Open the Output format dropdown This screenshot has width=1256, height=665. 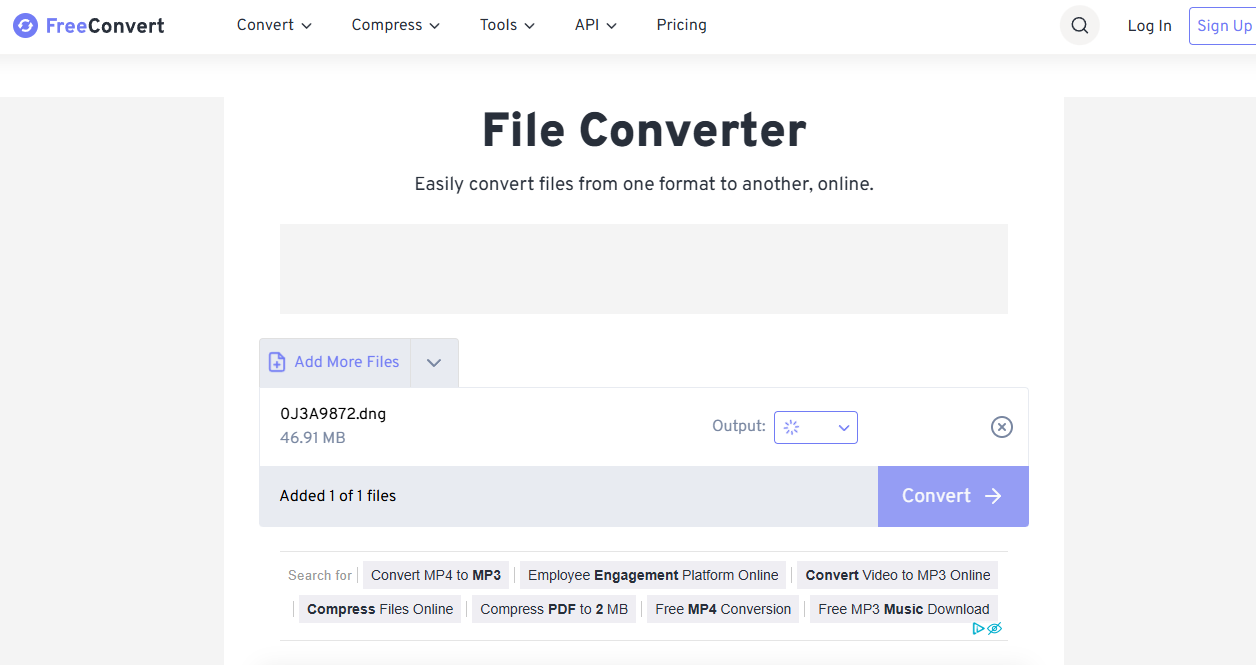pos(816,427)
